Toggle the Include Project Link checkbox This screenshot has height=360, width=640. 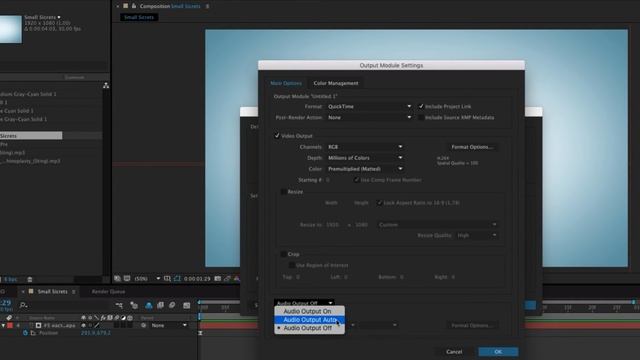tap(421, 106)
